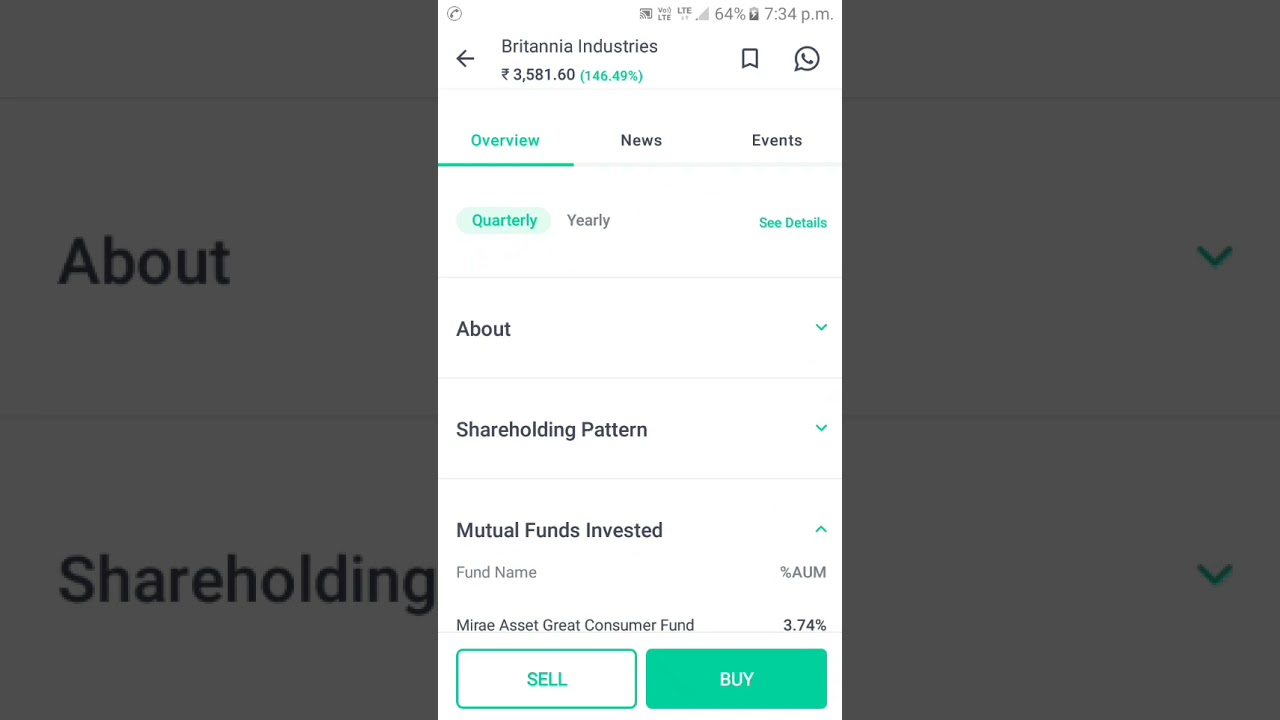Image resolution: width=1280 pixels, height=720 pixels.
Task: Expand the About section chevron
Action: pos(821,328)
